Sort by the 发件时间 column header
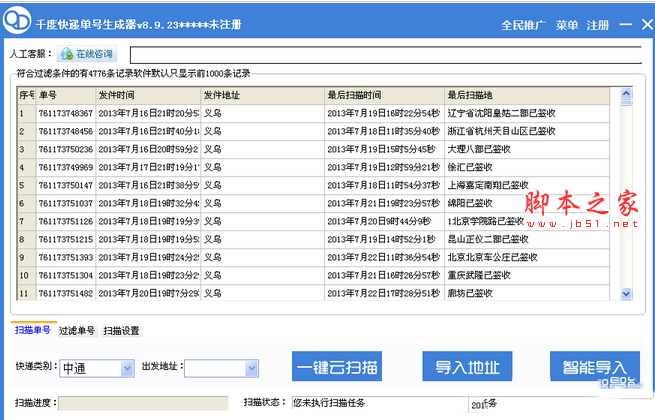Screen dimensions: 655x420 tap(148, 96)
